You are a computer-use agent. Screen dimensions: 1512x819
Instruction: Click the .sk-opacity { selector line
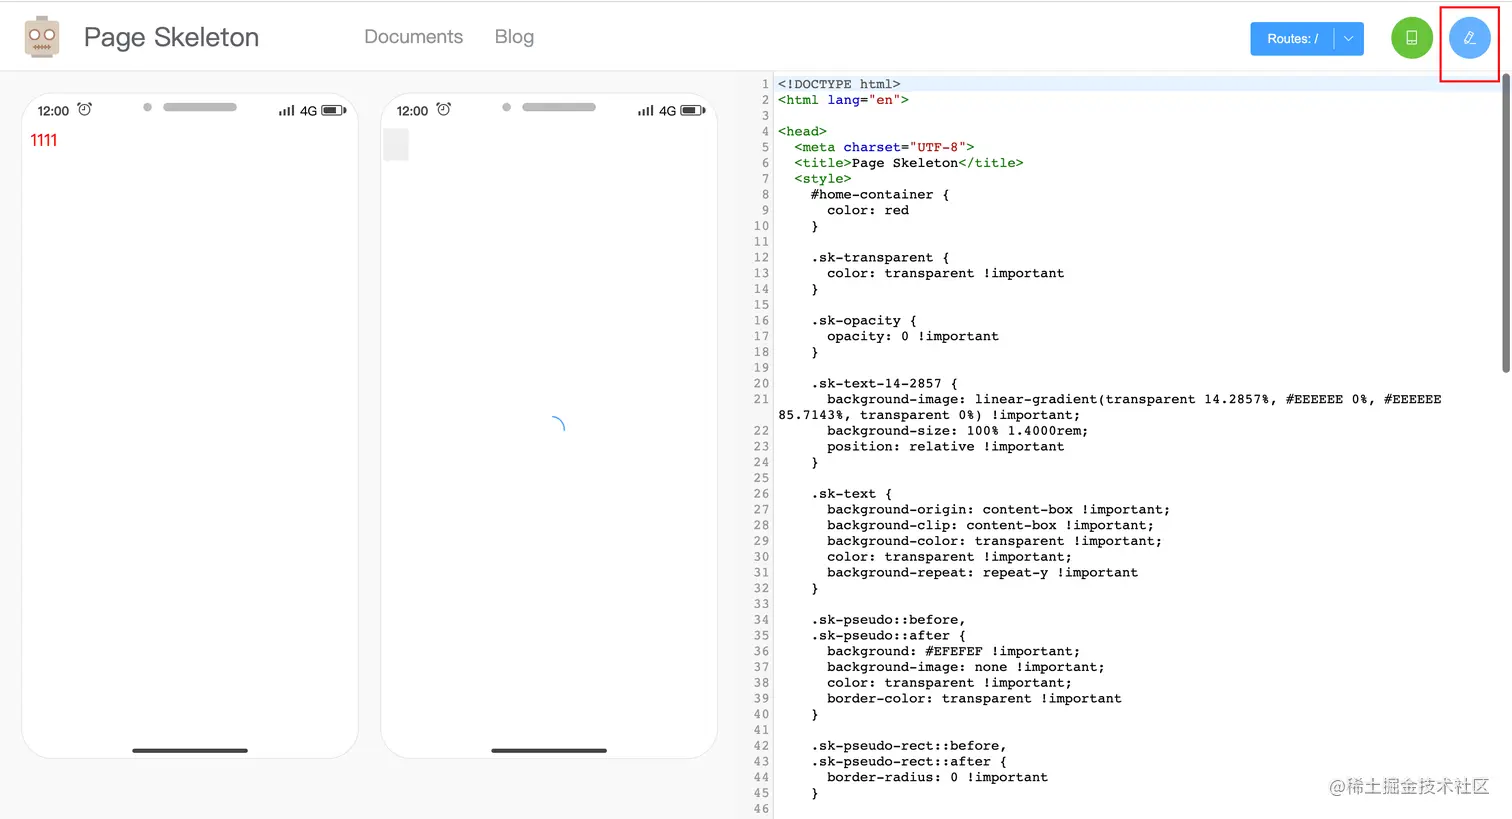864,320
